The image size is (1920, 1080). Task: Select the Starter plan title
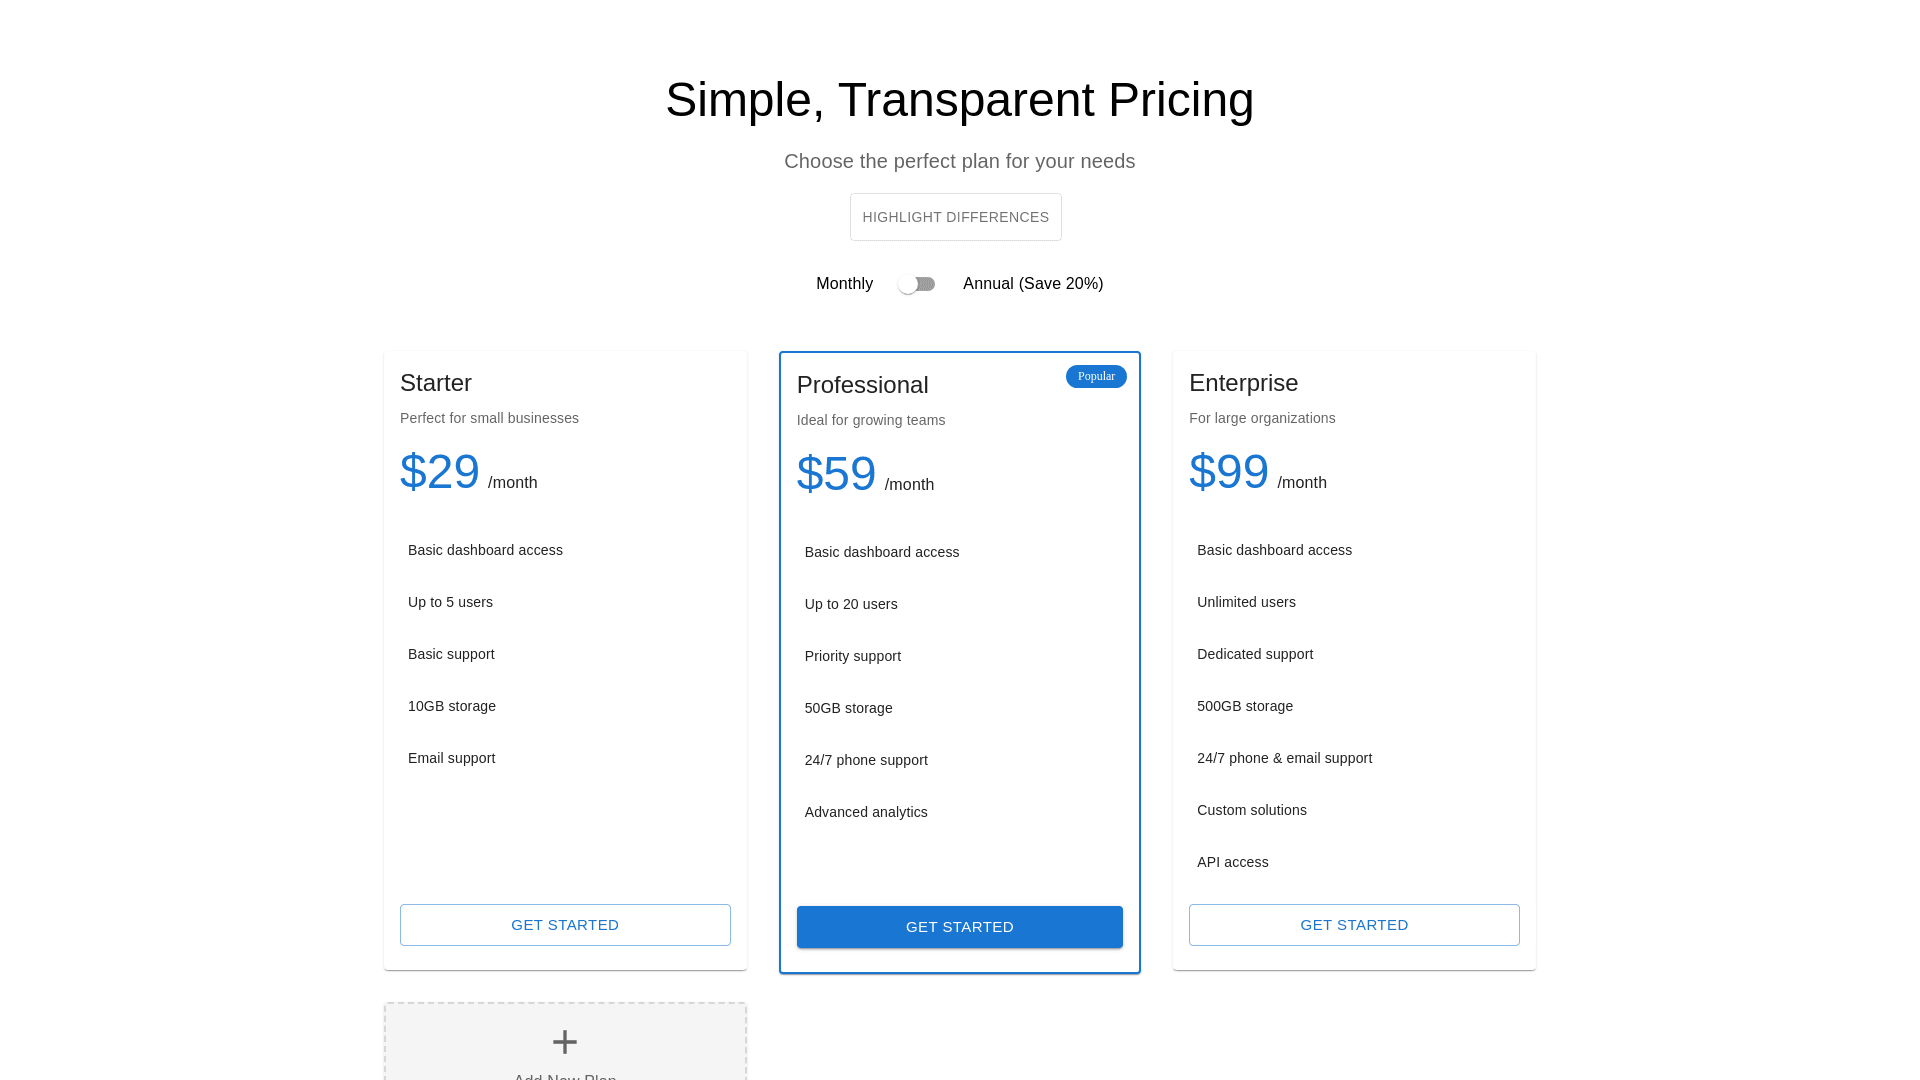(436, 383)
